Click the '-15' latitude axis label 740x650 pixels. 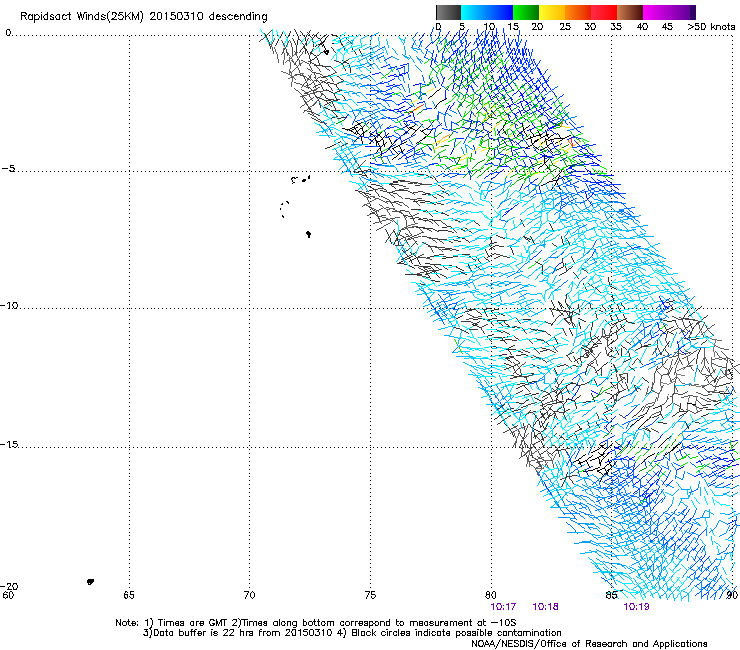(x=9, y=445)
